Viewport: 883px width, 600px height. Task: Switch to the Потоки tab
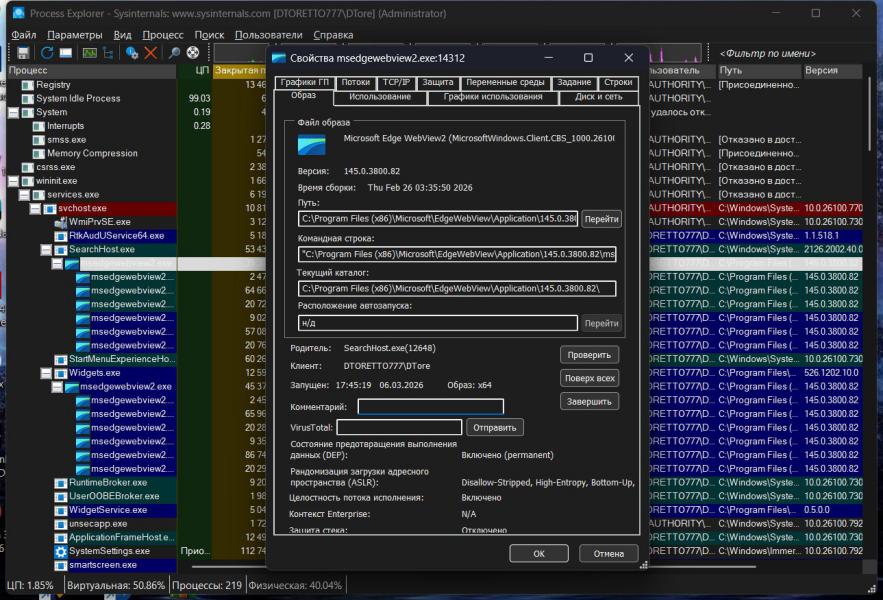pyautogui.click(x=355, y=83)
